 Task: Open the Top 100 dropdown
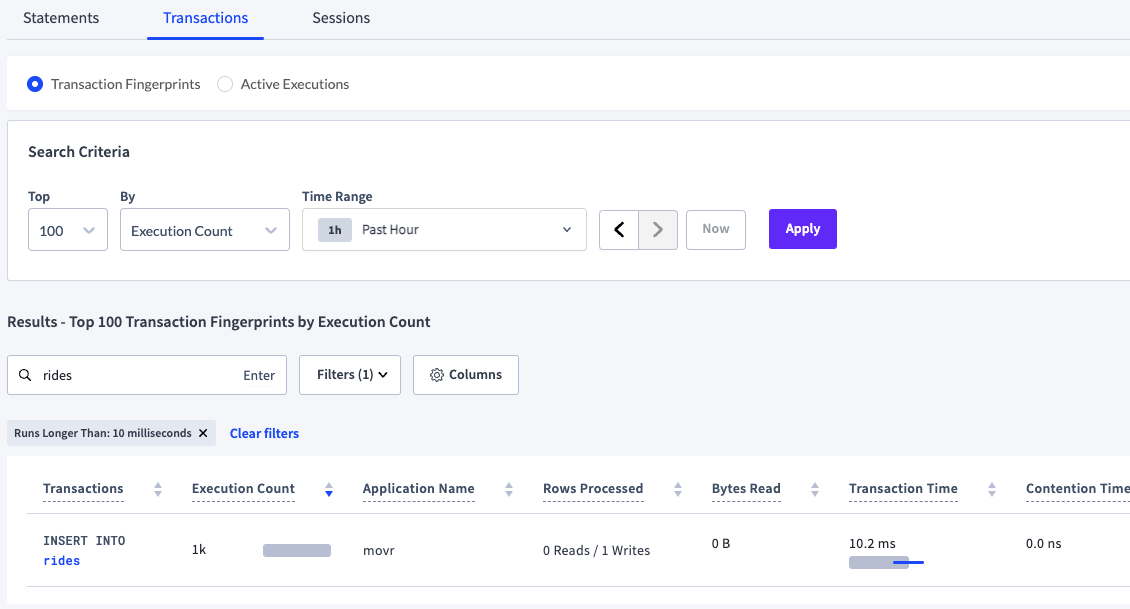tap(68, 231)
